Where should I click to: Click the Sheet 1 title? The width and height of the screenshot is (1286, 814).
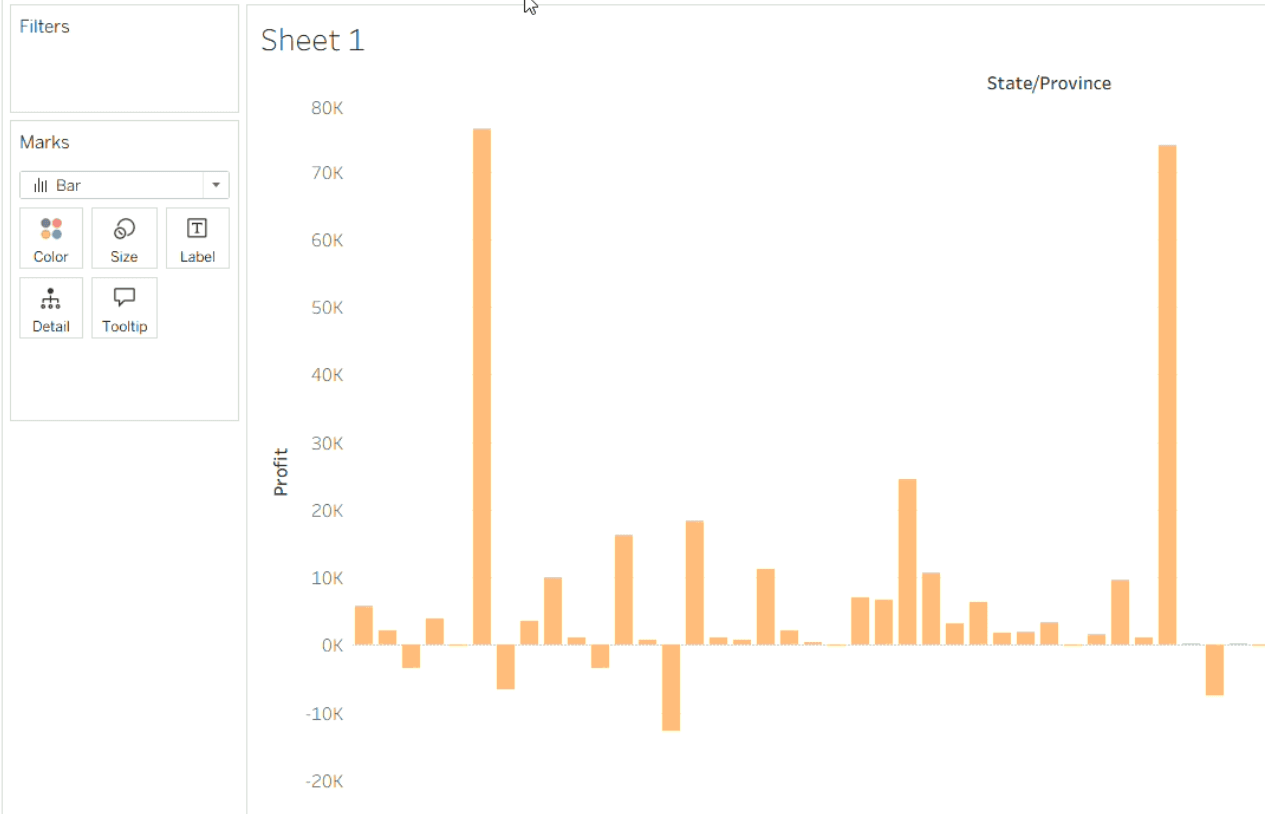click(x=313, y=41)
